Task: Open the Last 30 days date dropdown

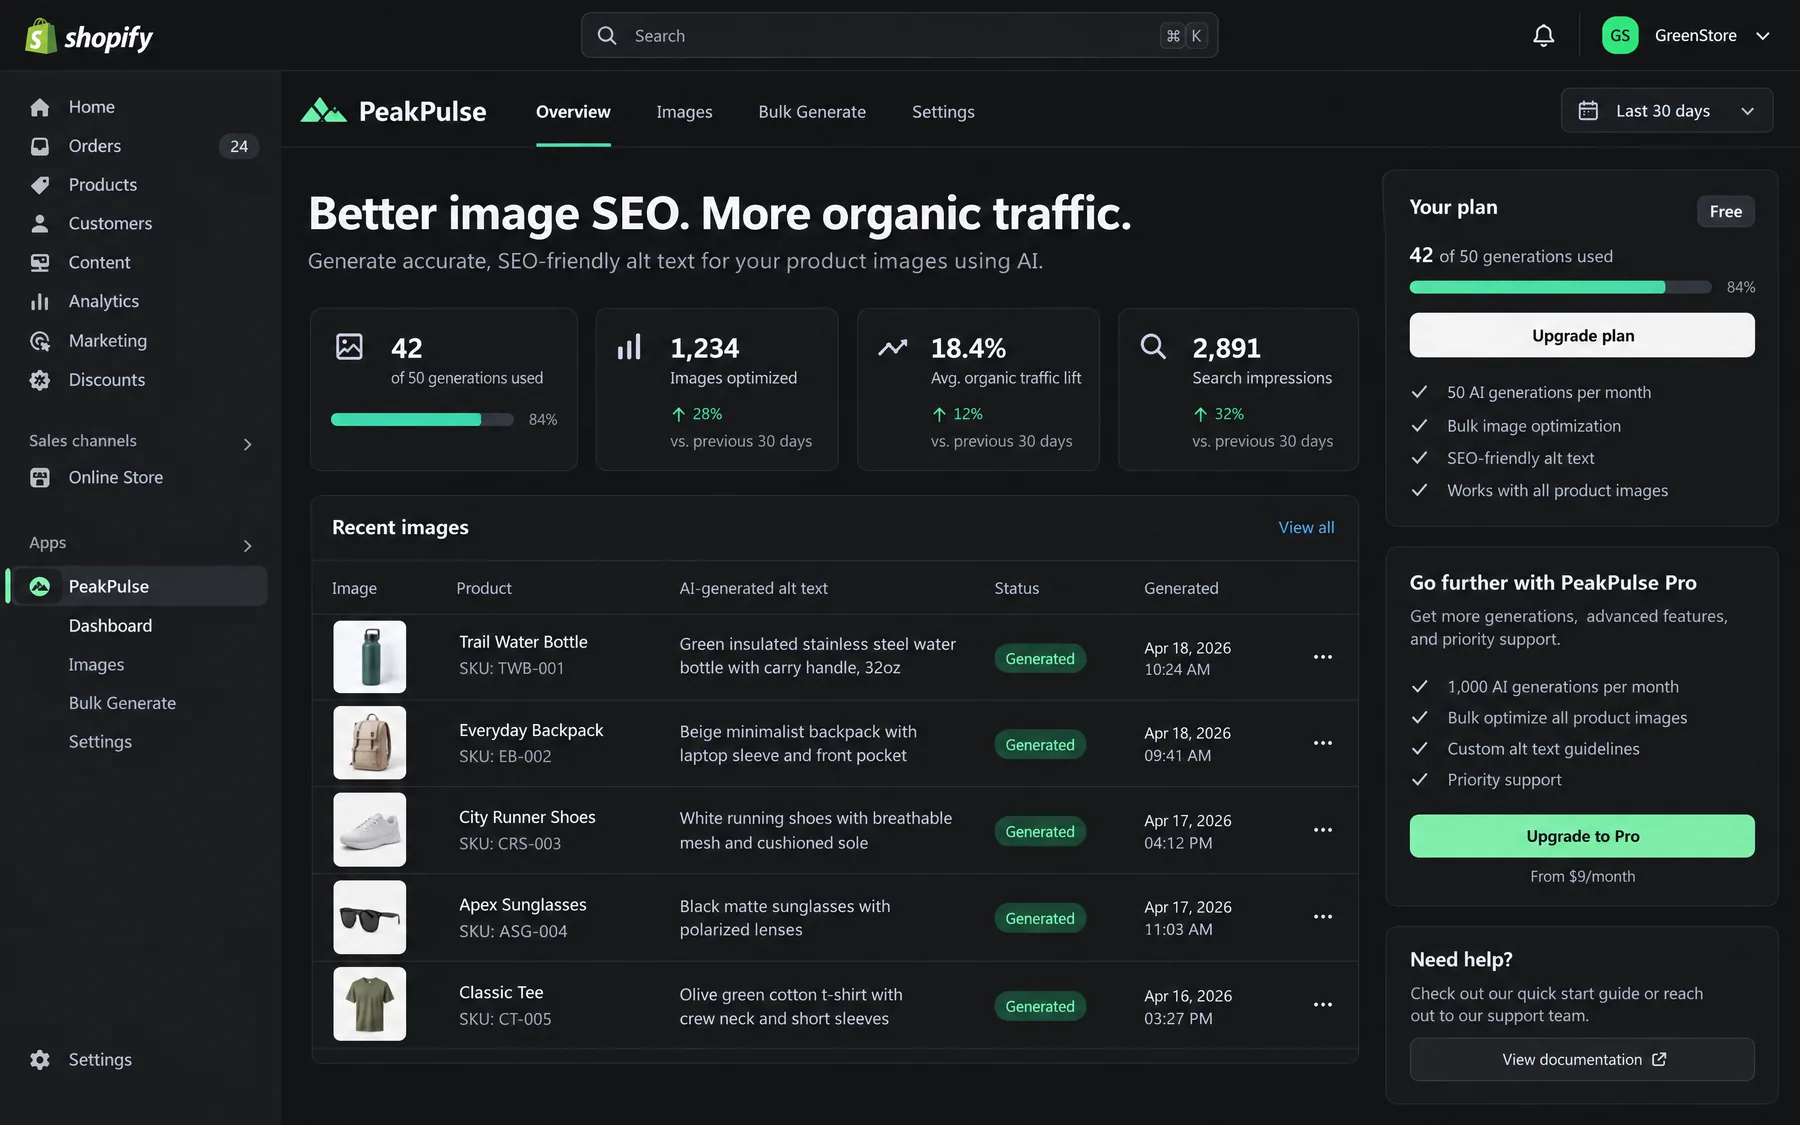Action: click(x=1666, y=111)
